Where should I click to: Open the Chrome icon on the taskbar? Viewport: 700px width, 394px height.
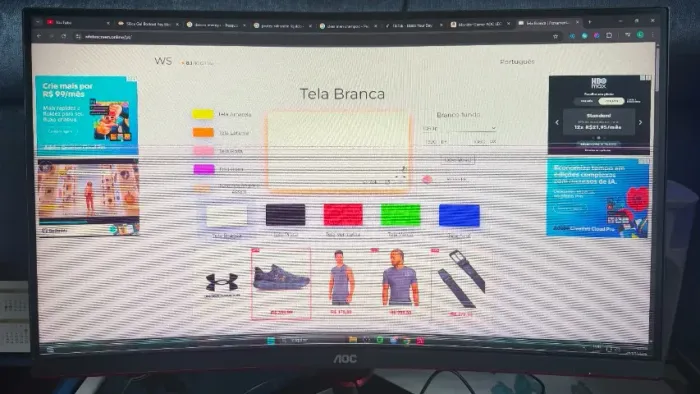tap(406, 340)
